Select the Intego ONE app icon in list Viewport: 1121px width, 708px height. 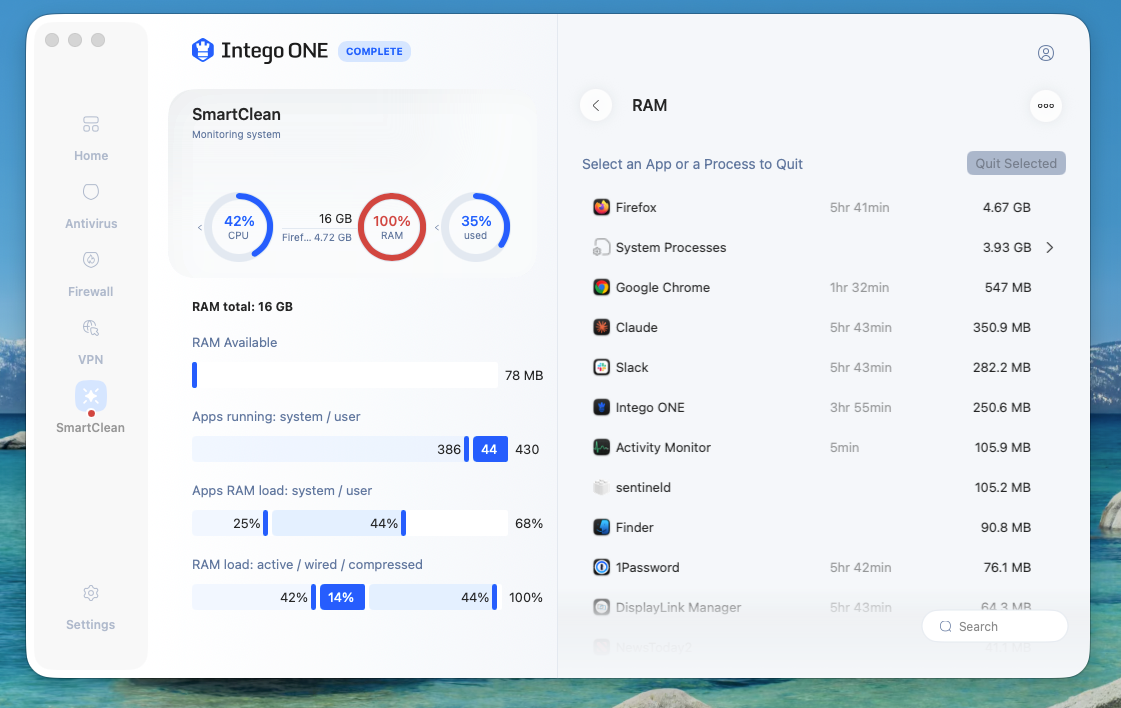point(601,408)
